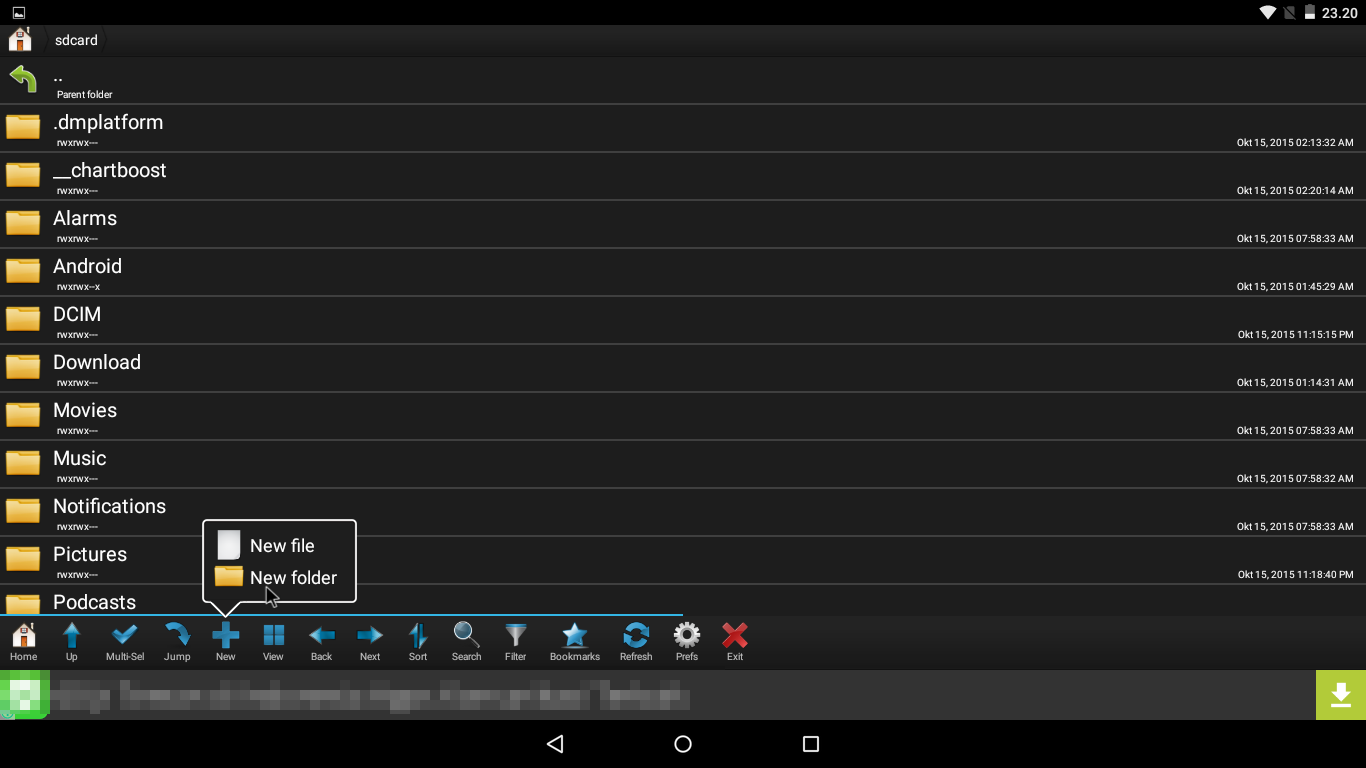
Task: Enable Multi-Sel checkmark mode
Action: point(125,641)
